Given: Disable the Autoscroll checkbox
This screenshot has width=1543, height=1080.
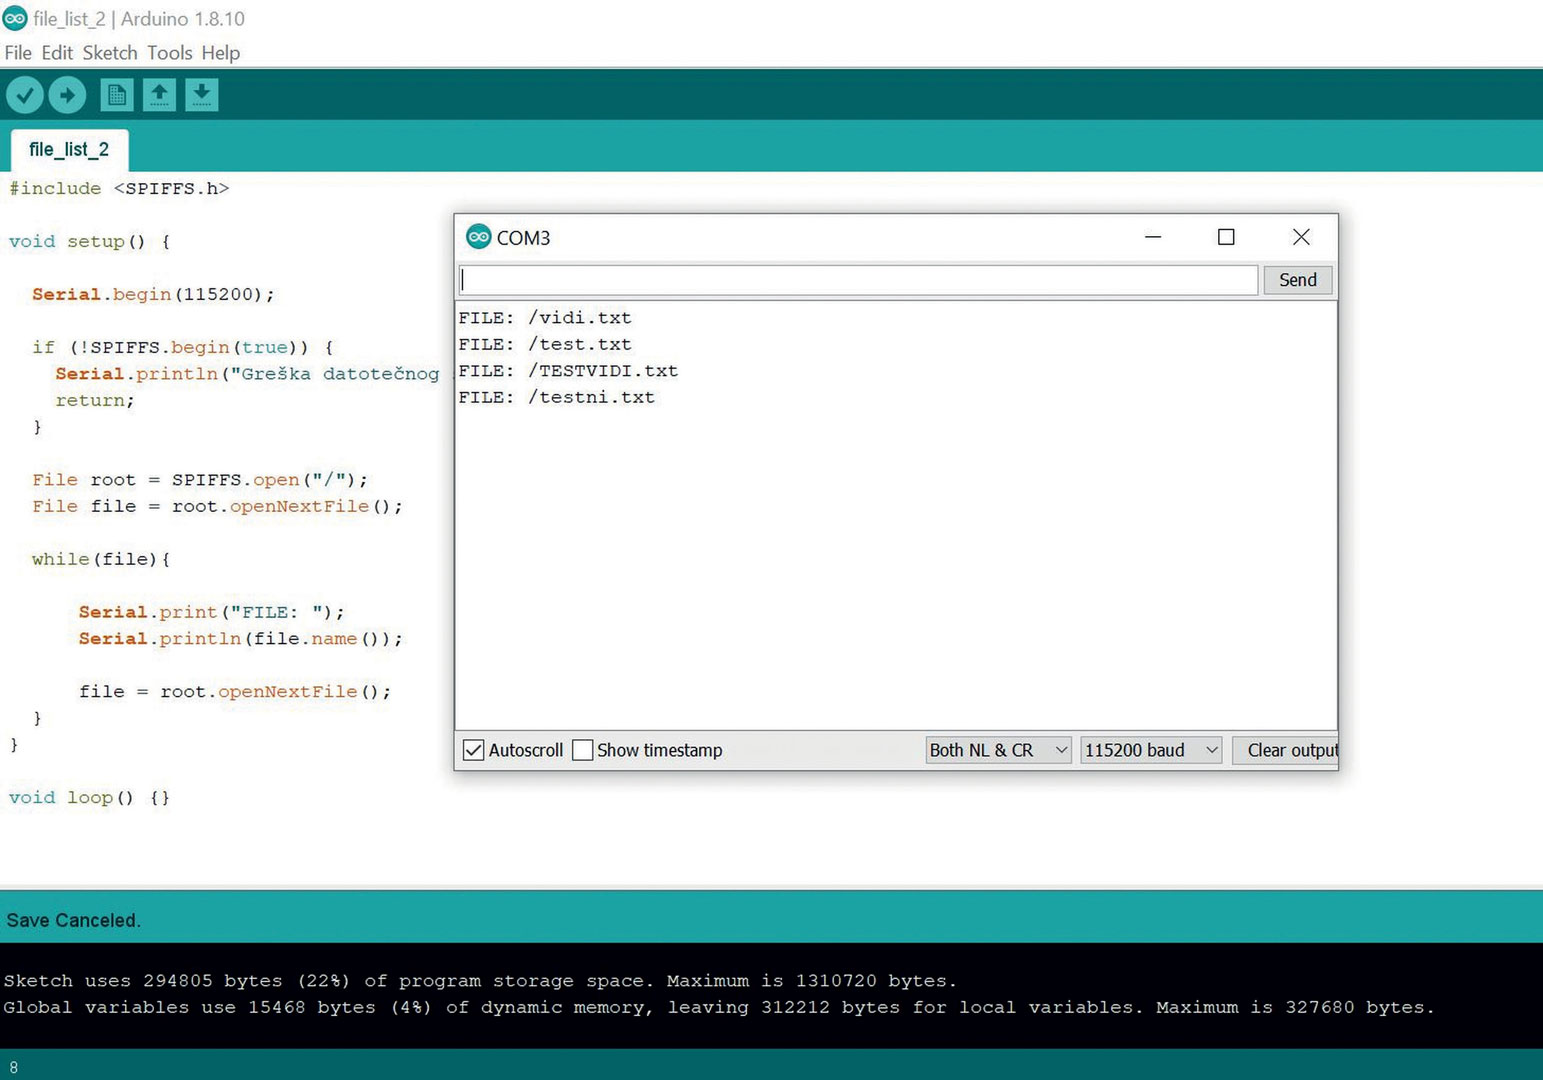Looking at the screenshot, I should 474,750.
